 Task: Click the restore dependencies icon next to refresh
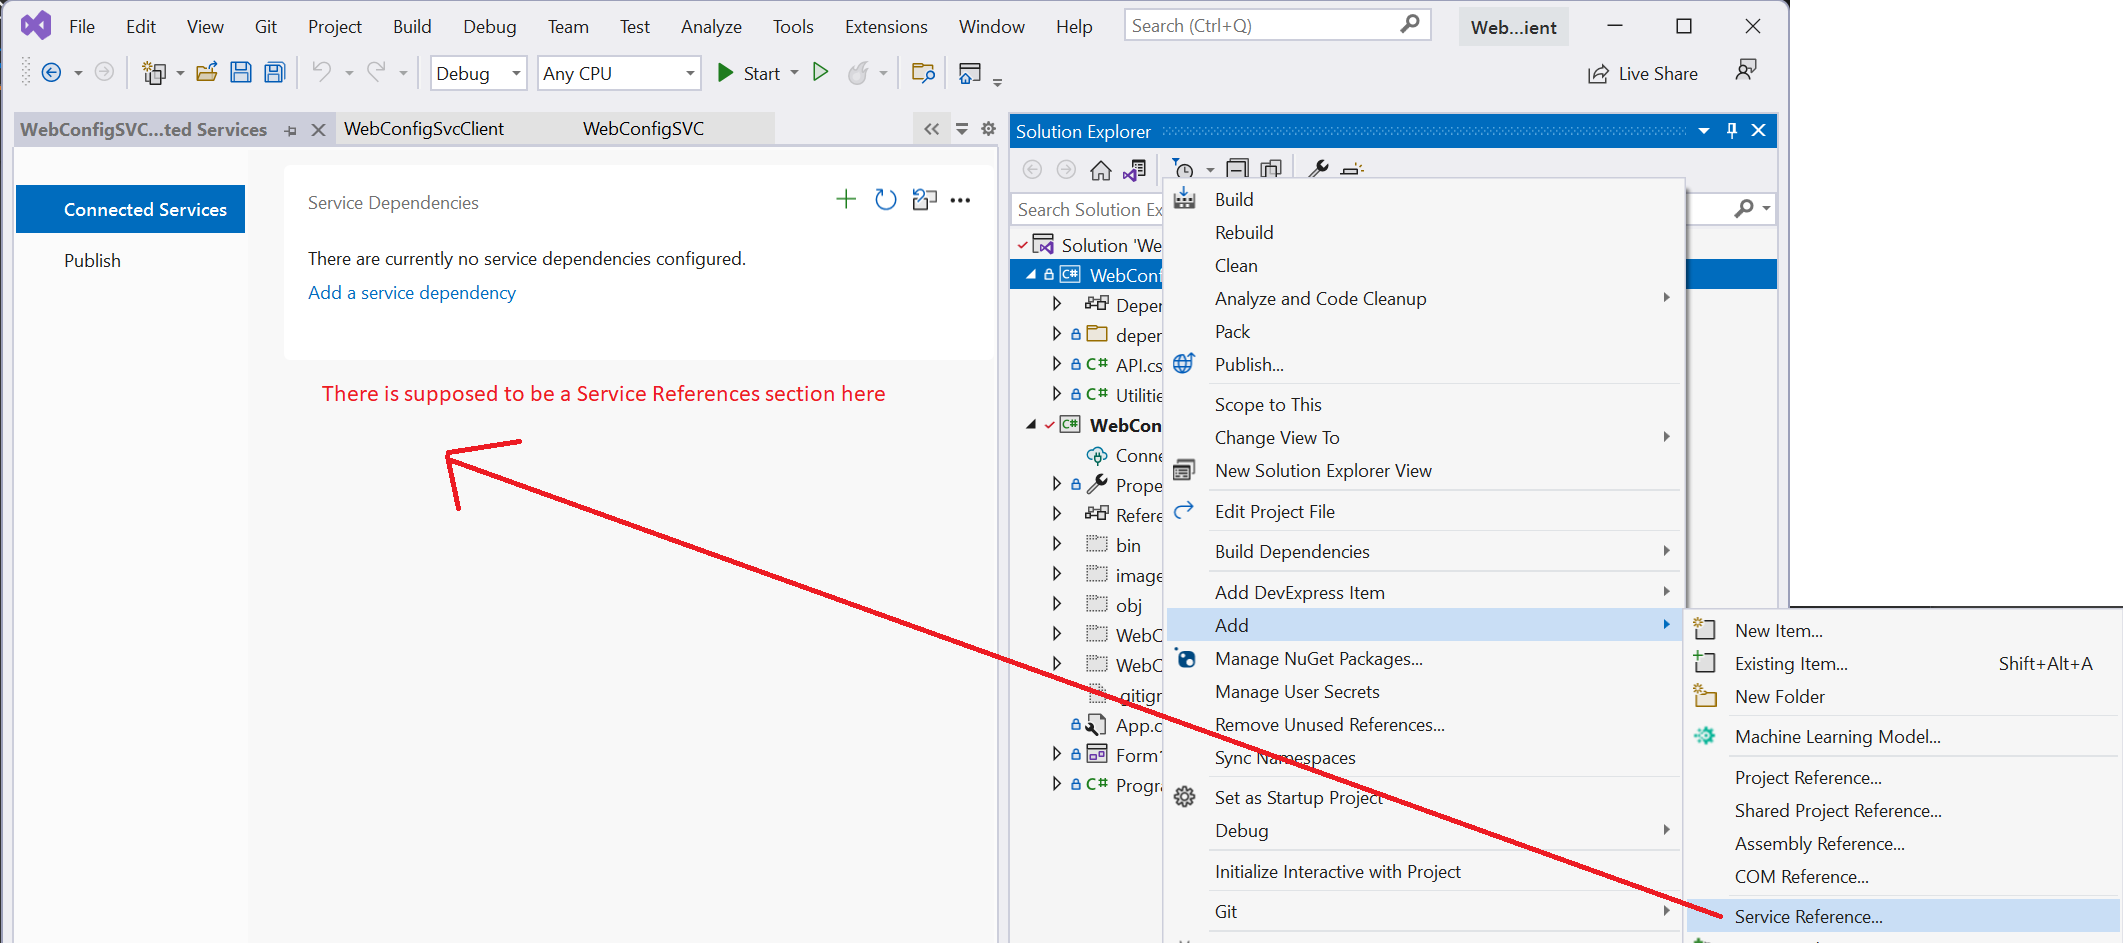[924, 199]
